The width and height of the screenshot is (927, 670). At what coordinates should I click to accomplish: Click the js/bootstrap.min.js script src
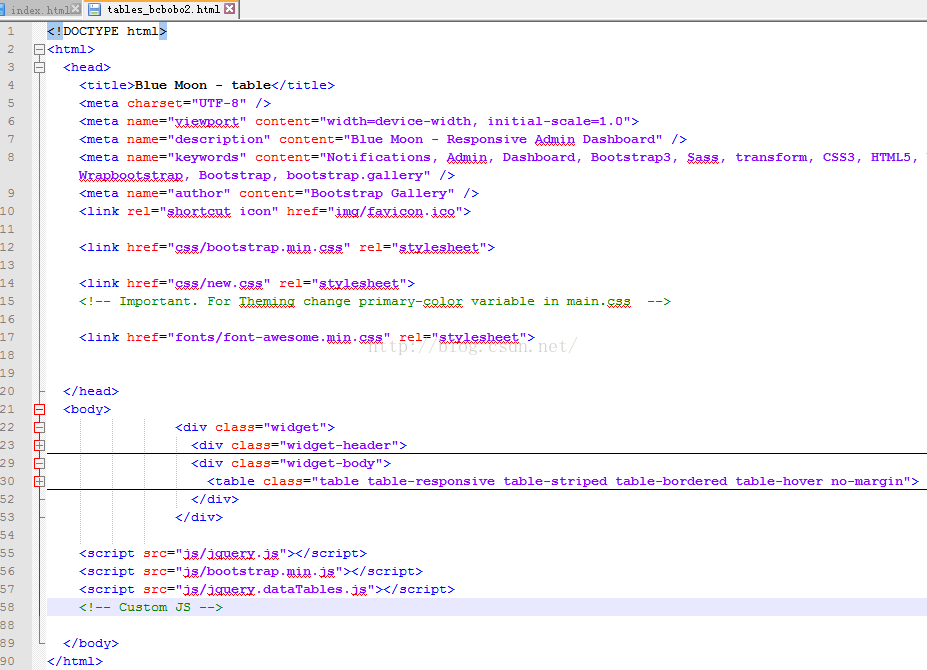[x=259, y=572]
